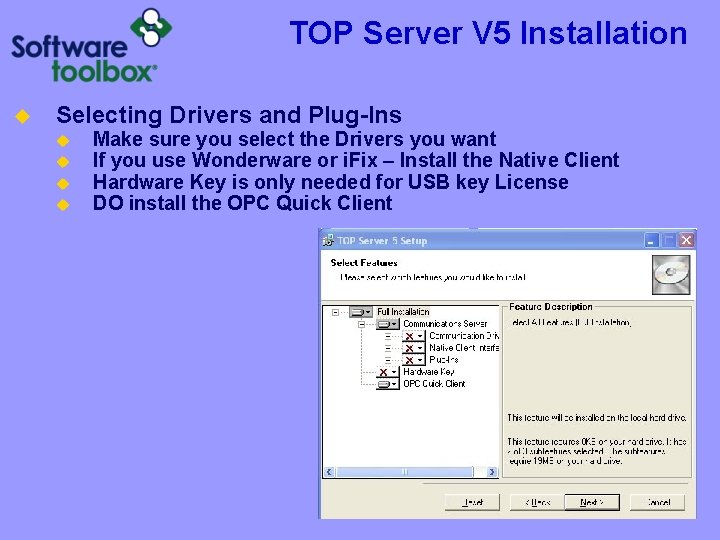The width and height of the screenshot is (720, 540).
Task: Minimize the TOP Server 5 Setup window
Action: click(651, 240)
